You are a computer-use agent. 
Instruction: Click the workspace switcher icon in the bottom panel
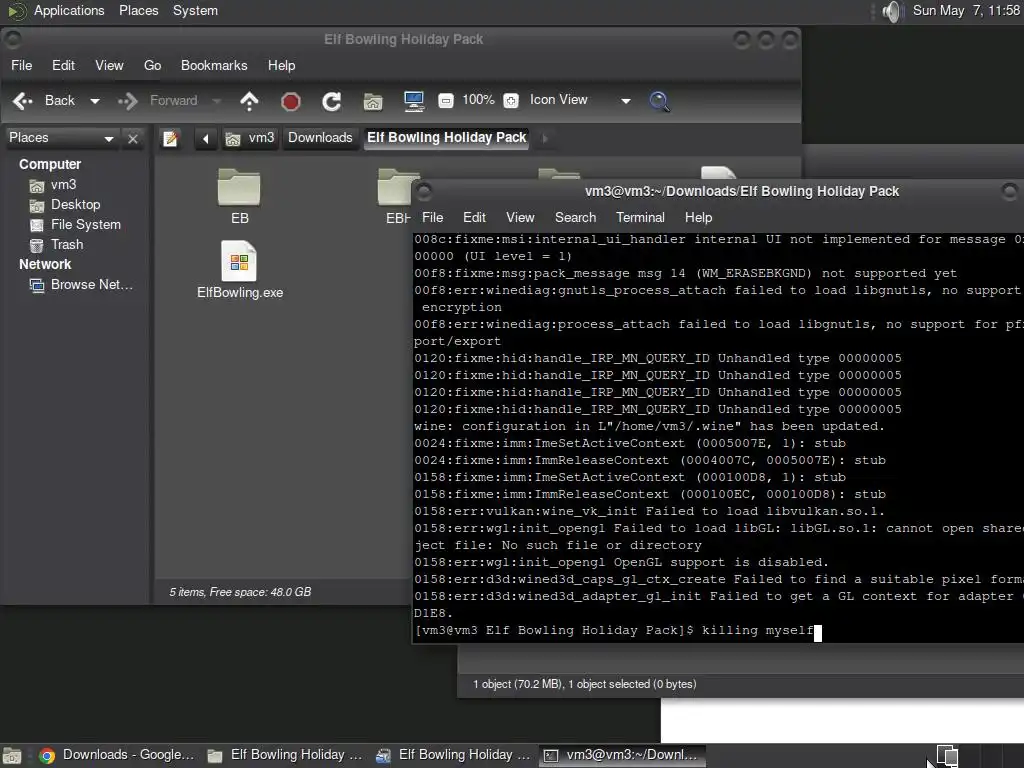click(x=947, y=756)
